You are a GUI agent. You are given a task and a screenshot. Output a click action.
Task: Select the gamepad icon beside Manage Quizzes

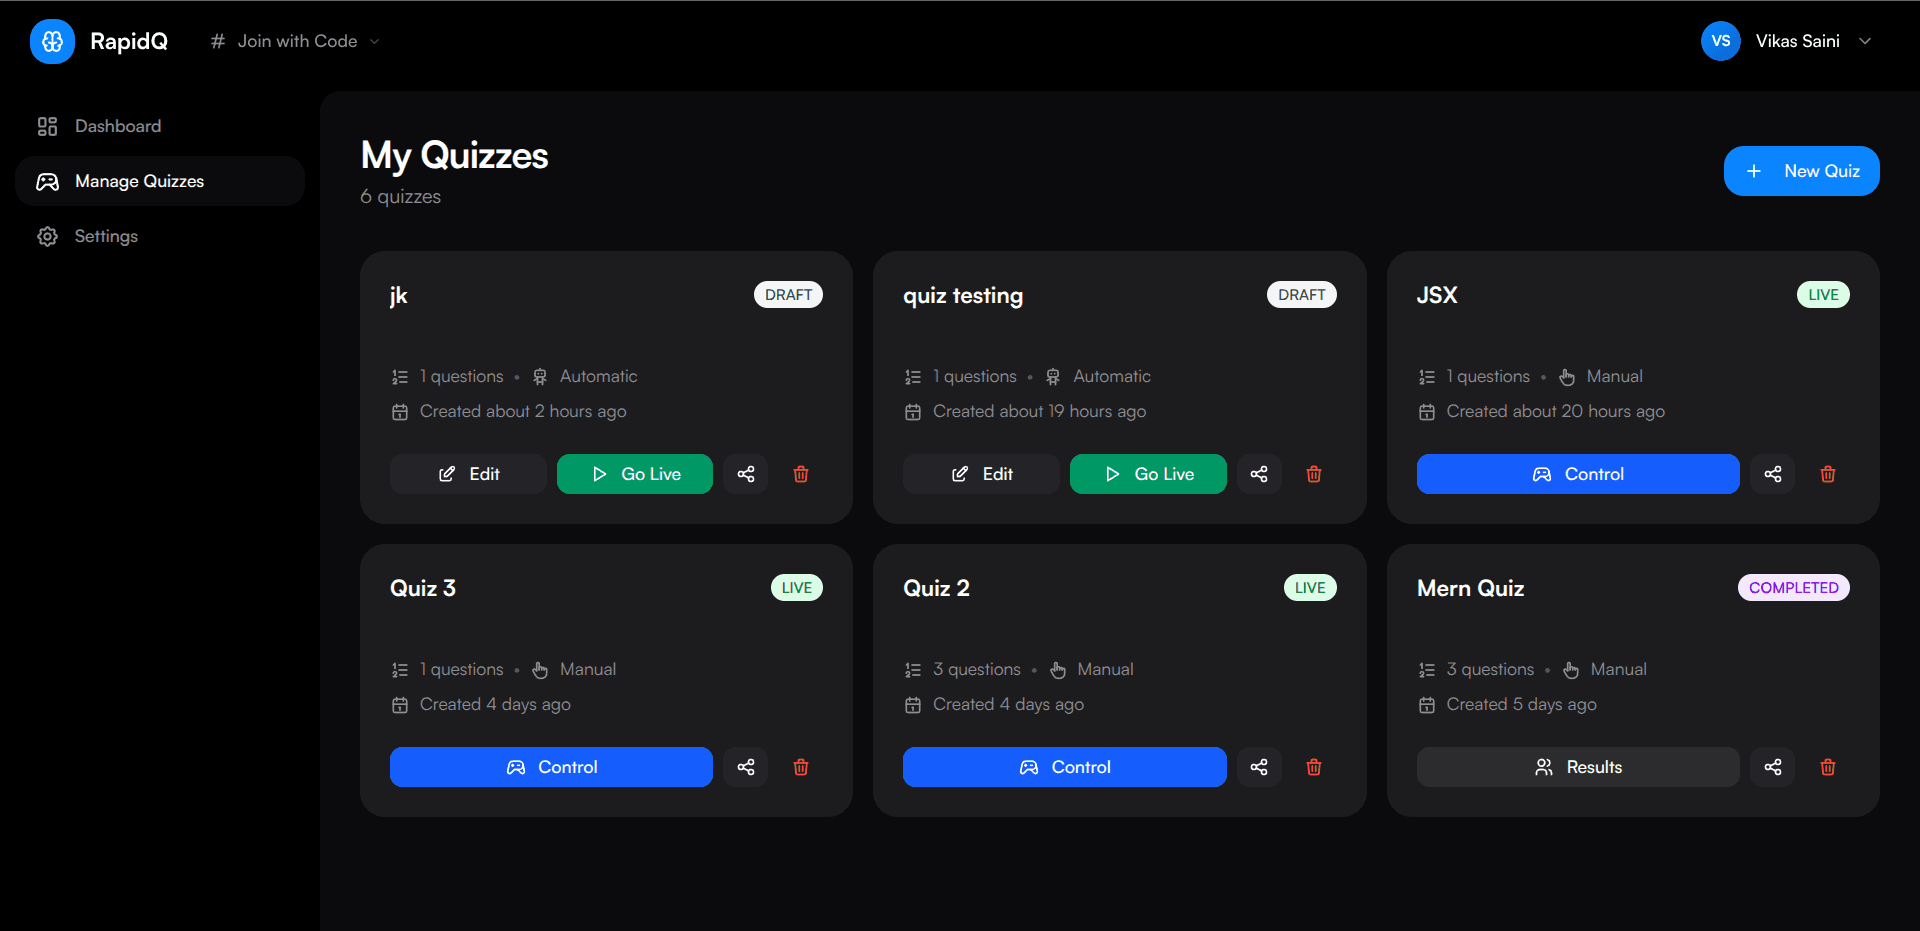(47, 181)
